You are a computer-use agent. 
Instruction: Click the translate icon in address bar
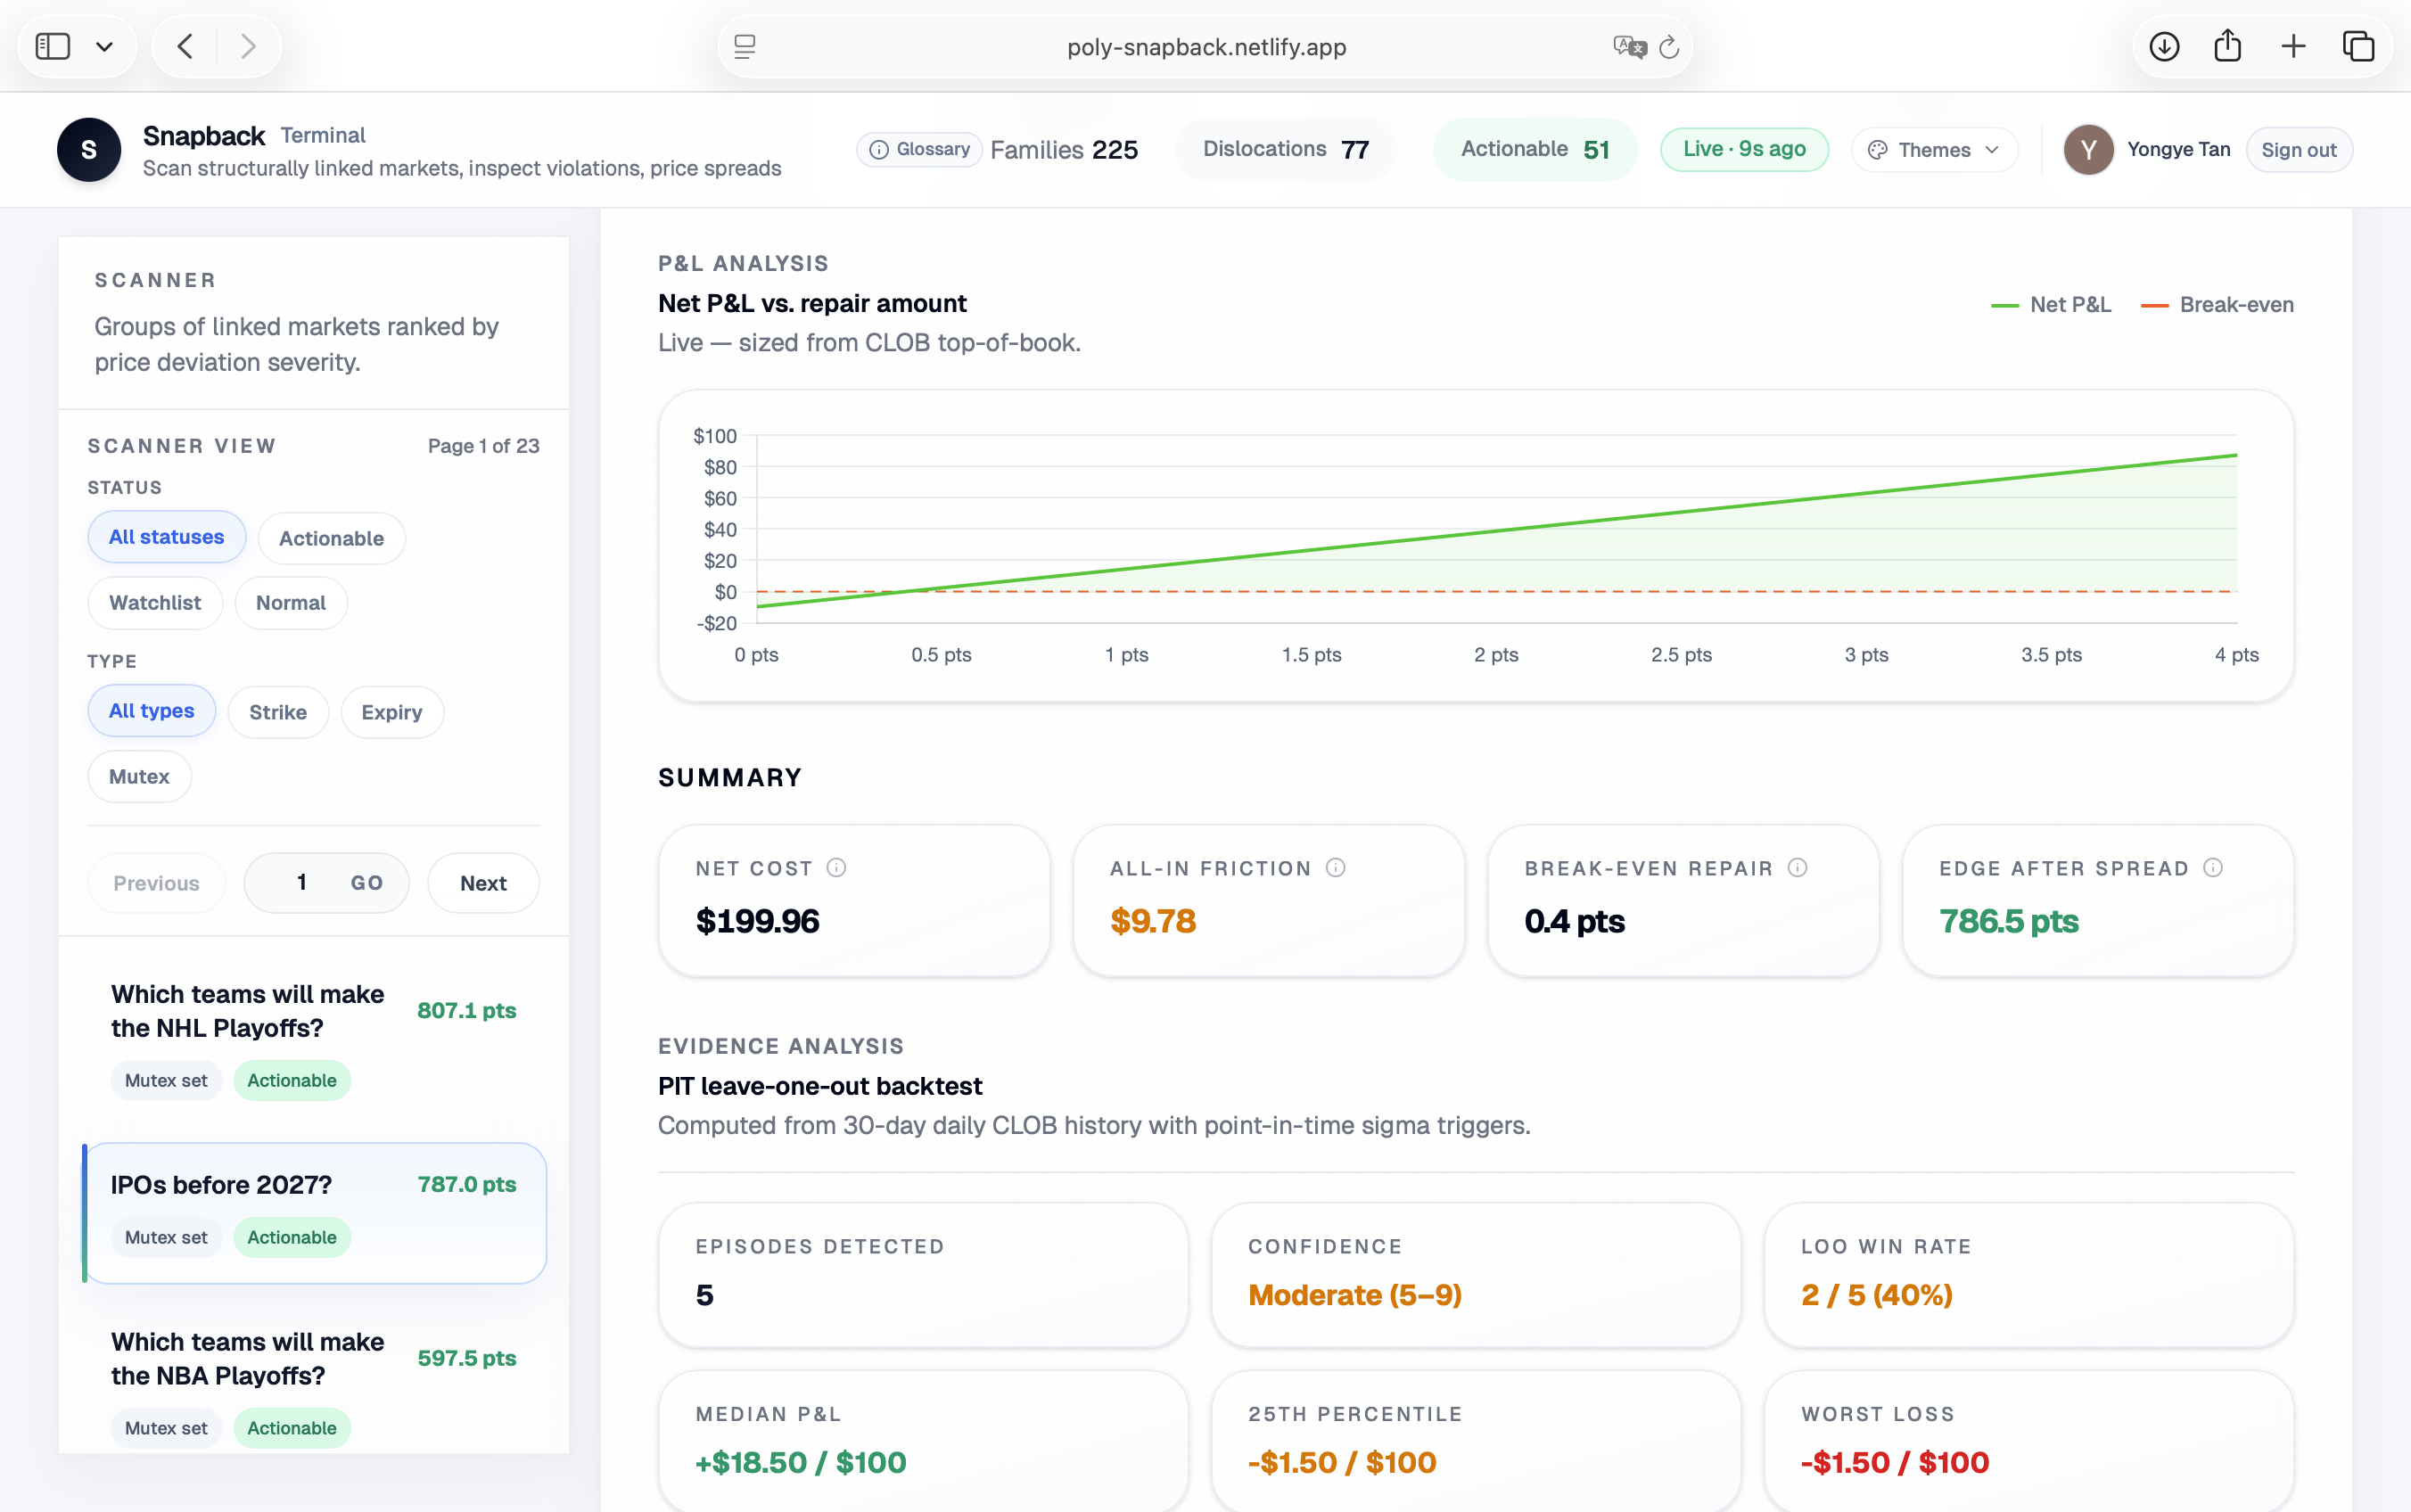pyautogui.click(x=1629, y=47)
